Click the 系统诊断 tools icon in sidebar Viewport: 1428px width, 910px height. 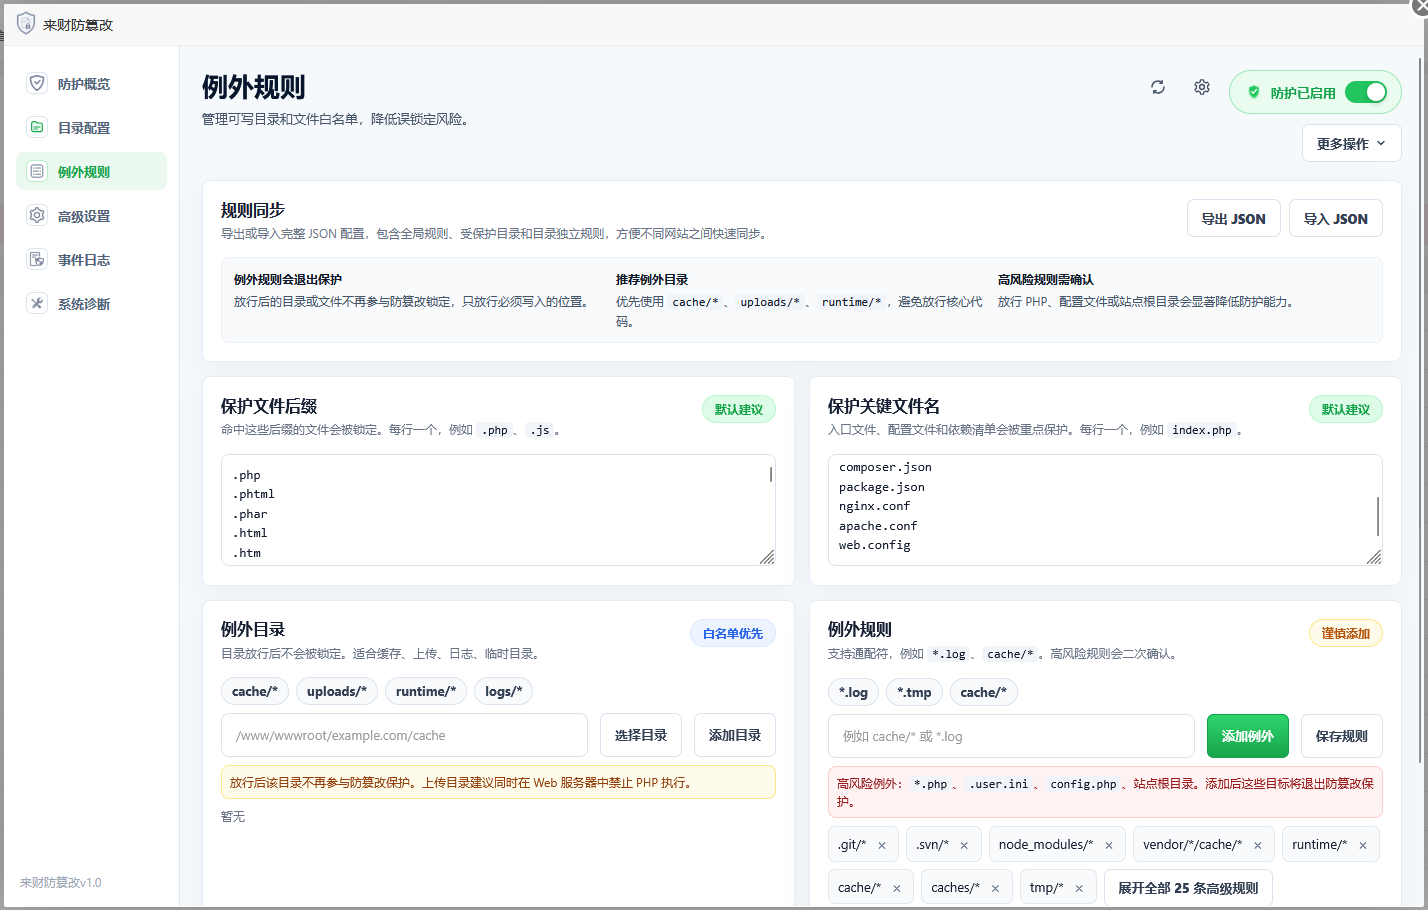click(37, 303)
